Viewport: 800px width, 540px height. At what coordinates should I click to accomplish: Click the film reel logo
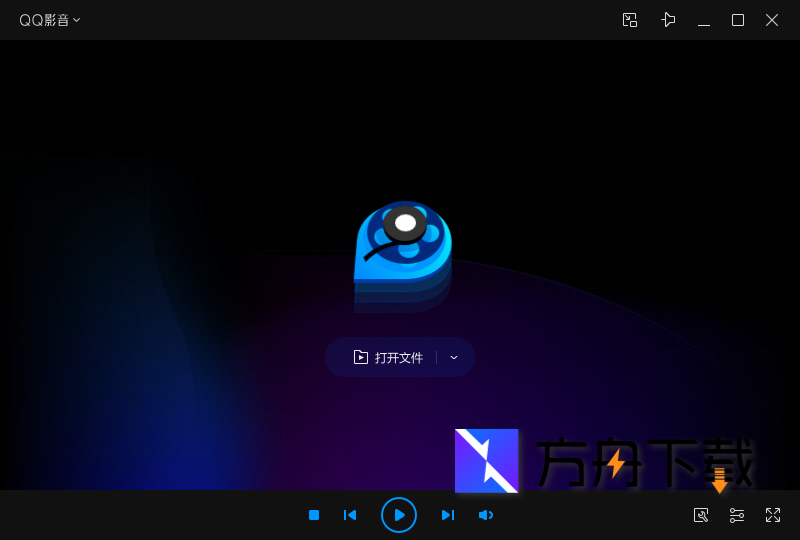(x=402, y=250)
